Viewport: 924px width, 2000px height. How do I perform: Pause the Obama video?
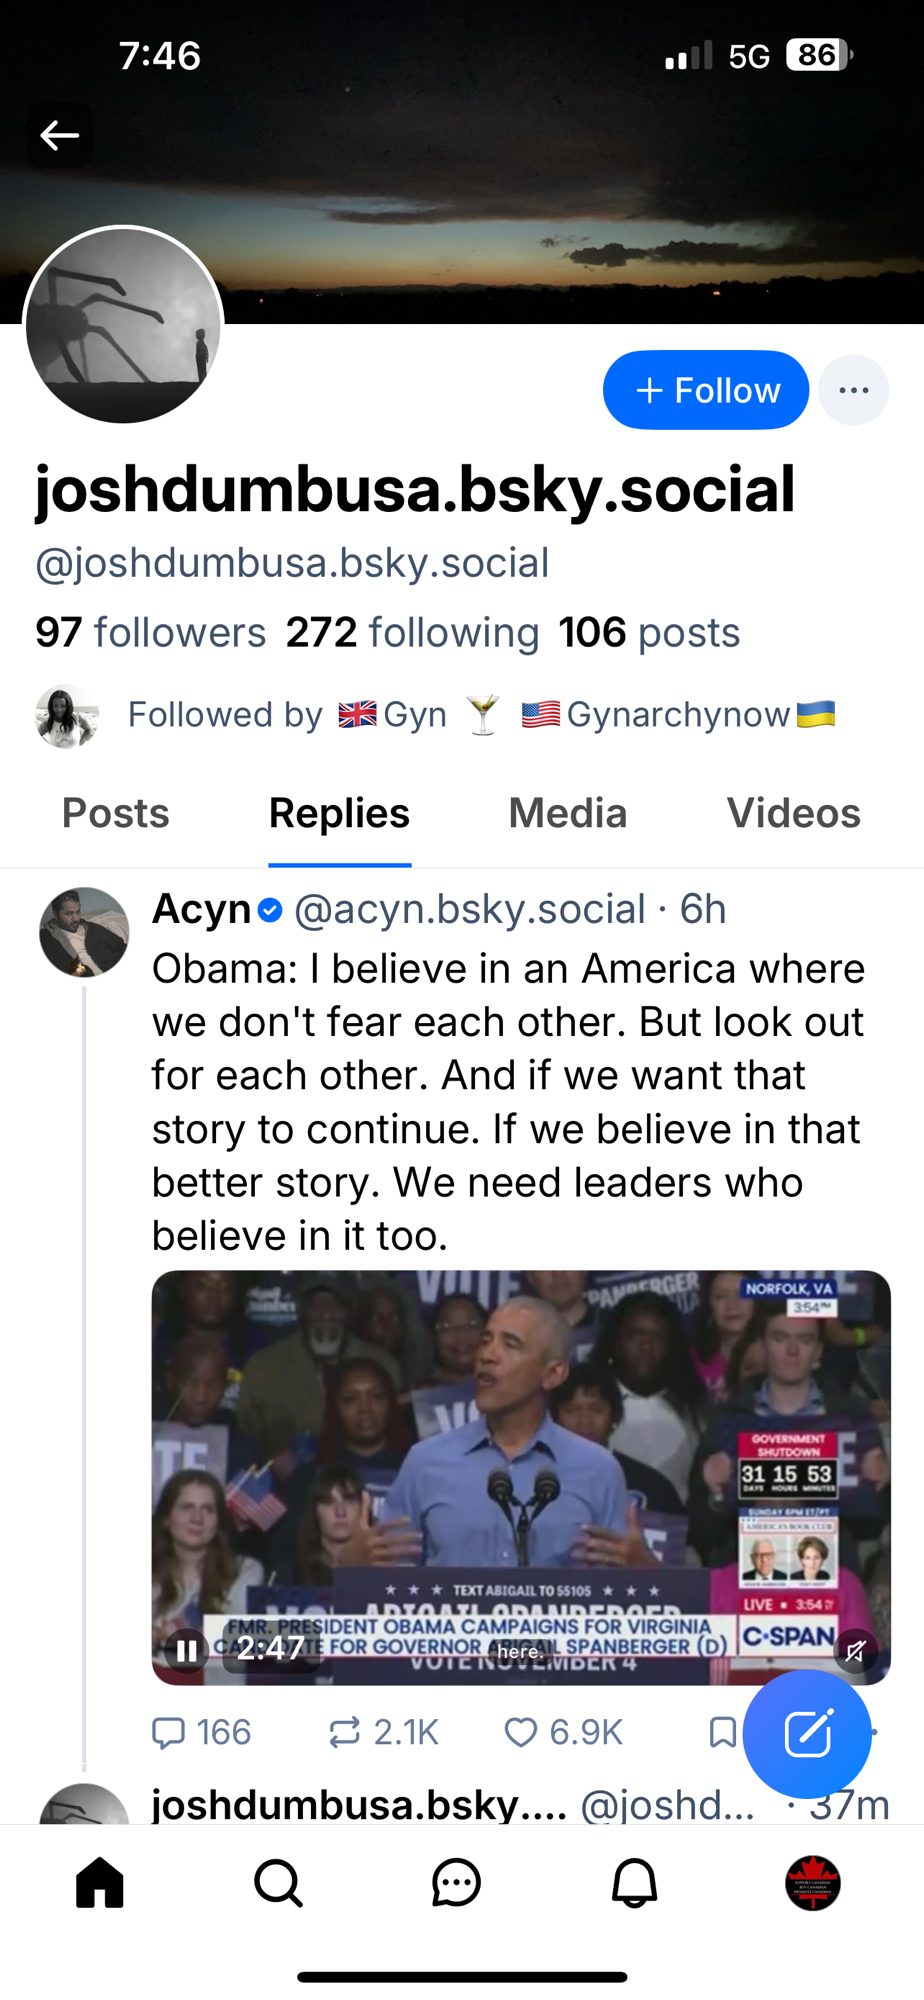coord(187,1650)
